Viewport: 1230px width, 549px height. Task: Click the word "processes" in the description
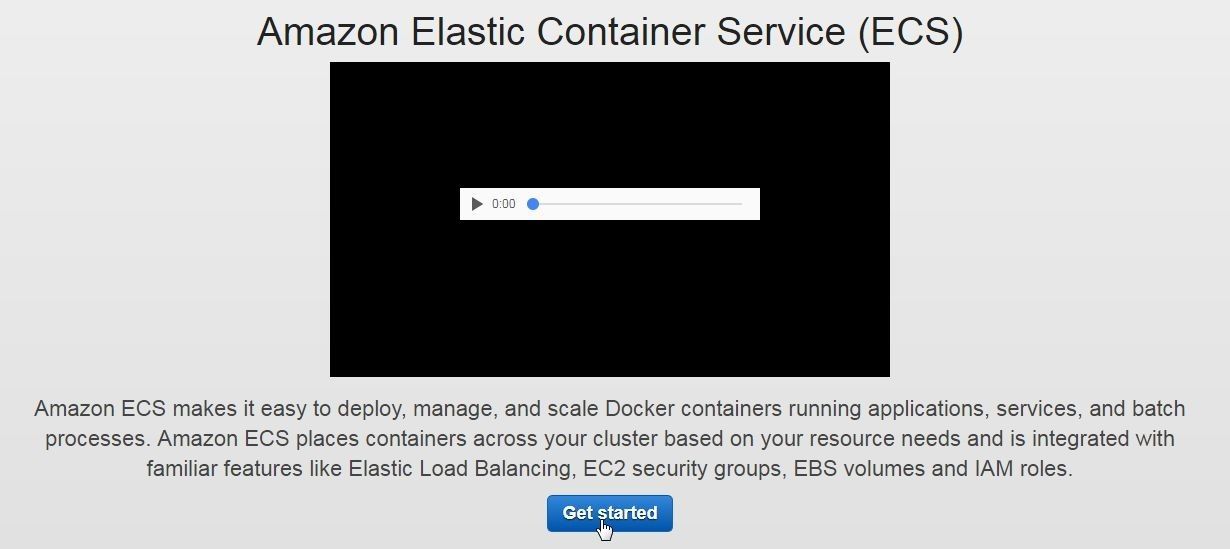(x=95, y=439)
